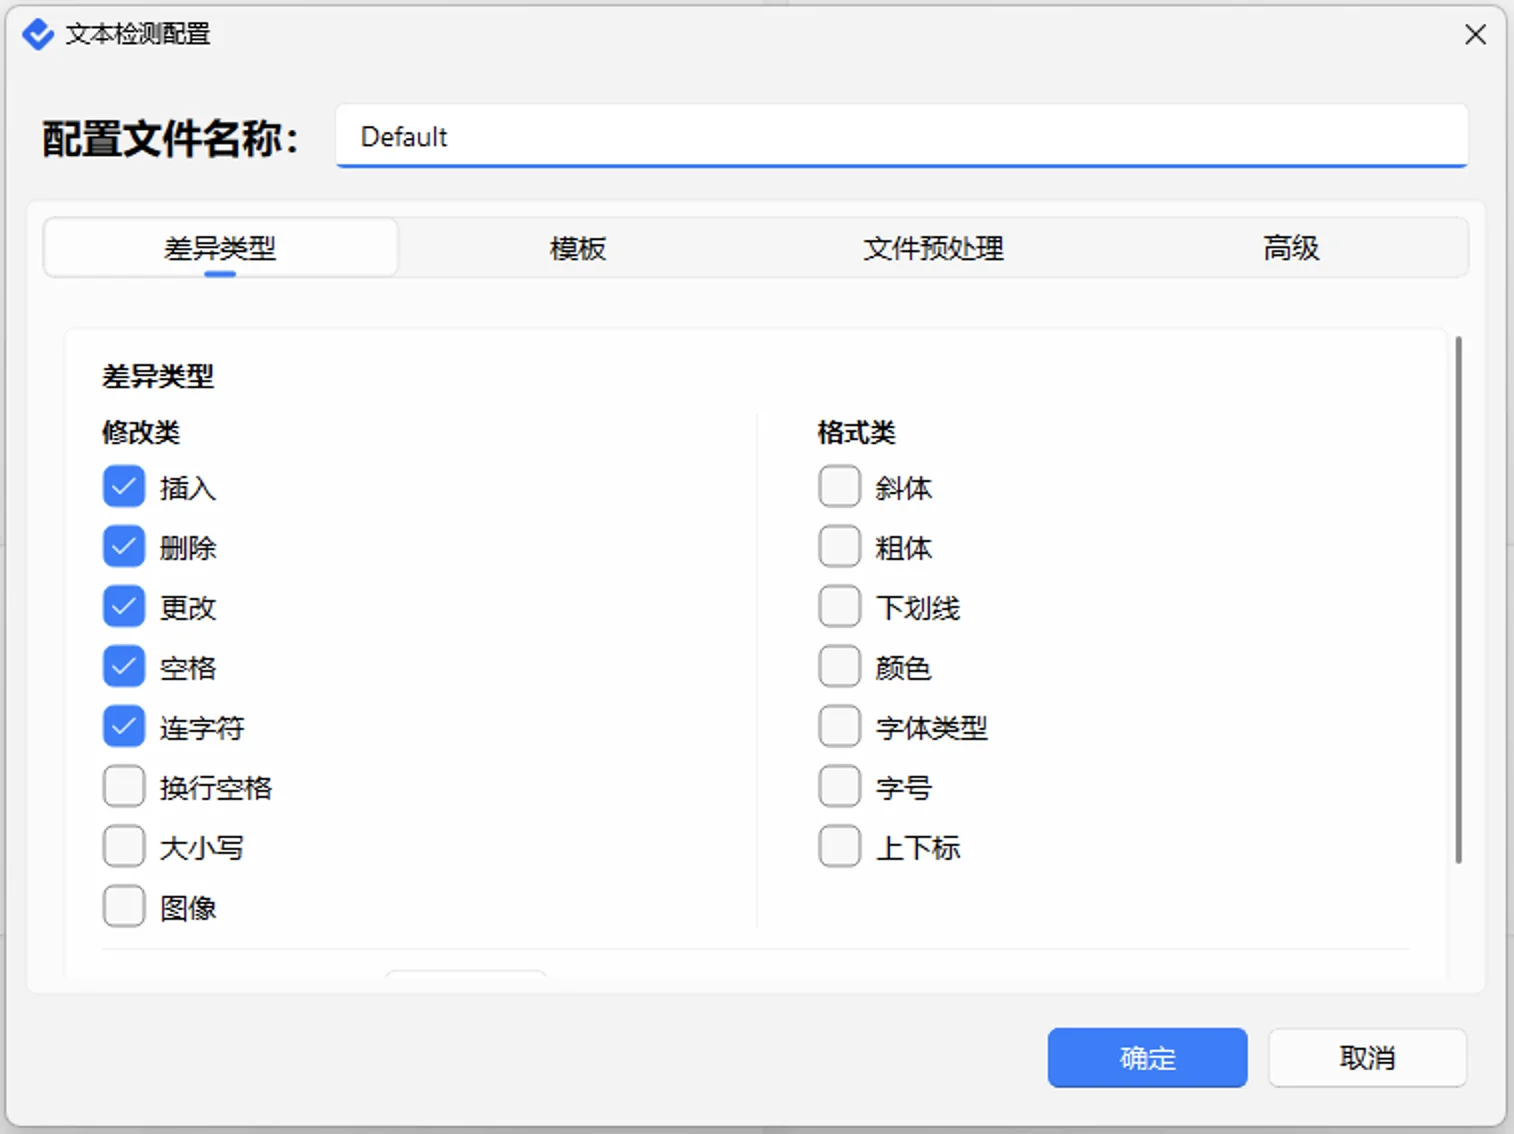Uncheck the 插入 checkbox
Viewport: 1514px width, 1134px height.
coord(124,487)
